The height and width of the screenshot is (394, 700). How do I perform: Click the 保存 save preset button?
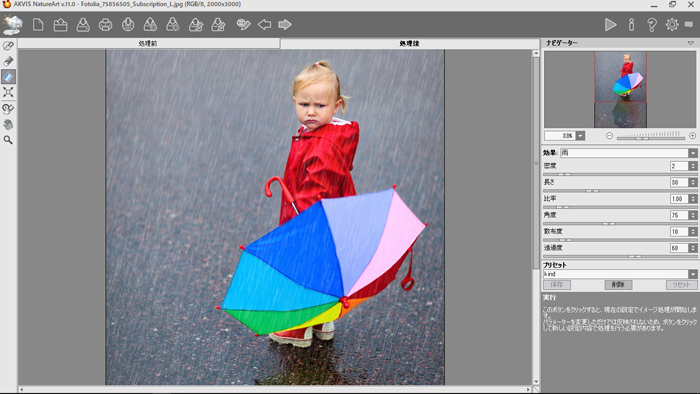click(557, 285)
